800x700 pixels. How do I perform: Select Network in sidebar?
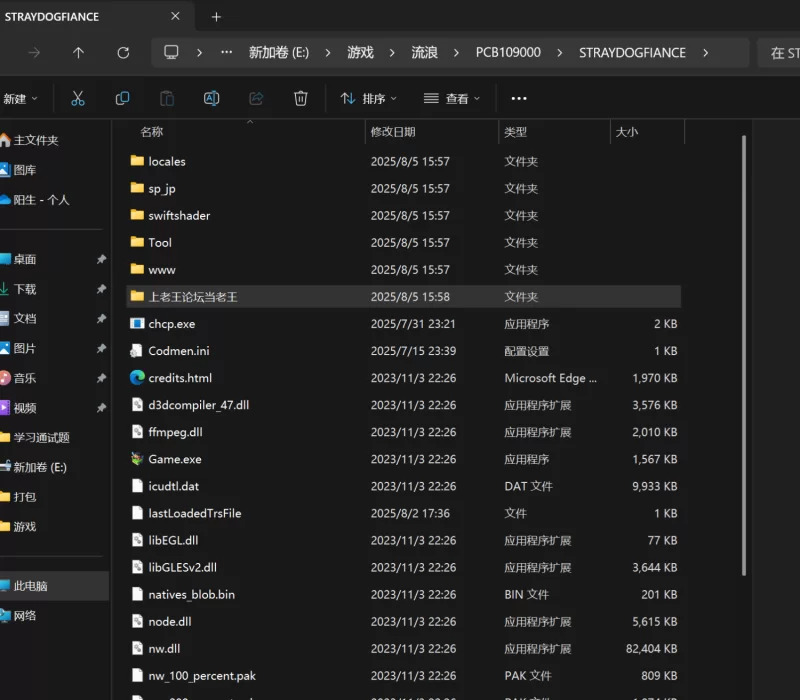click(19, 615)
